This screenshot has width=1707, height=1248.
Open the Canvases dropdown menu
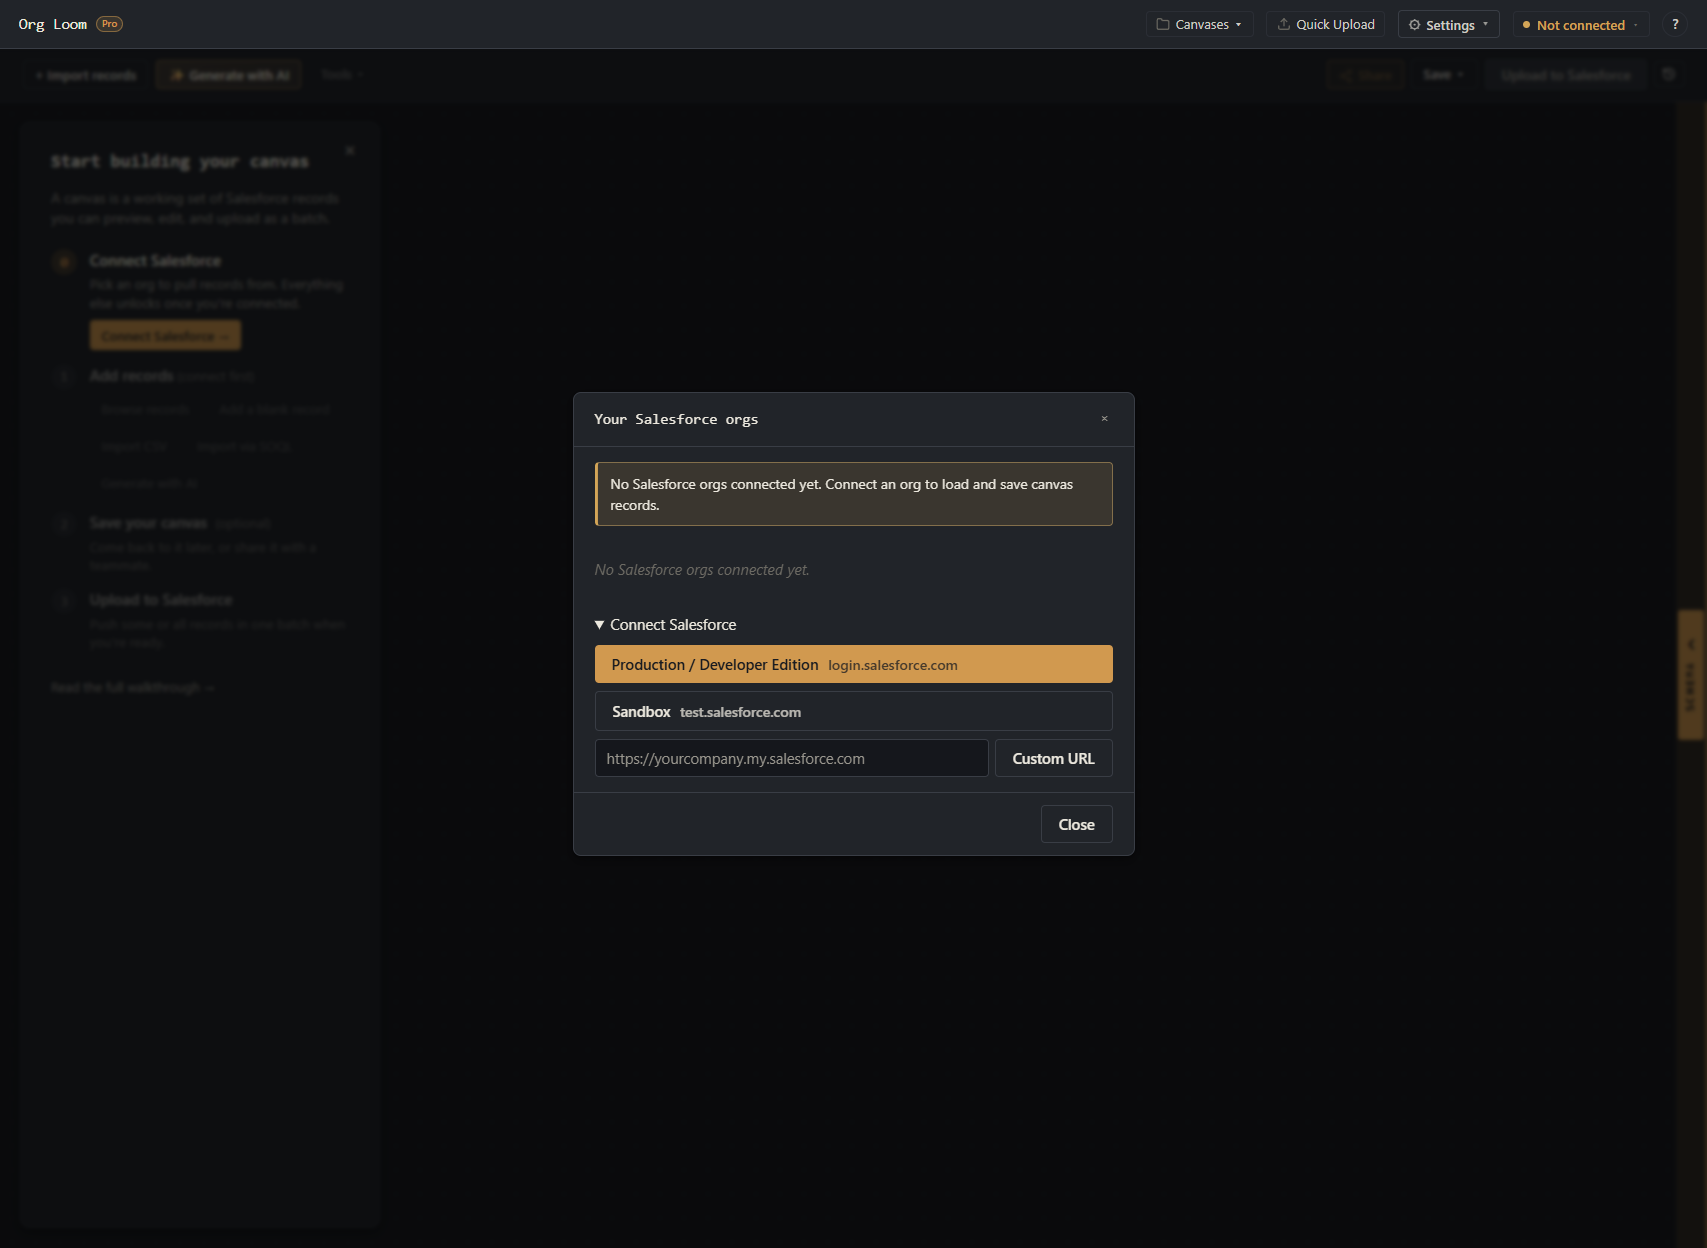pyautogui.click(x=1199, y=24)
